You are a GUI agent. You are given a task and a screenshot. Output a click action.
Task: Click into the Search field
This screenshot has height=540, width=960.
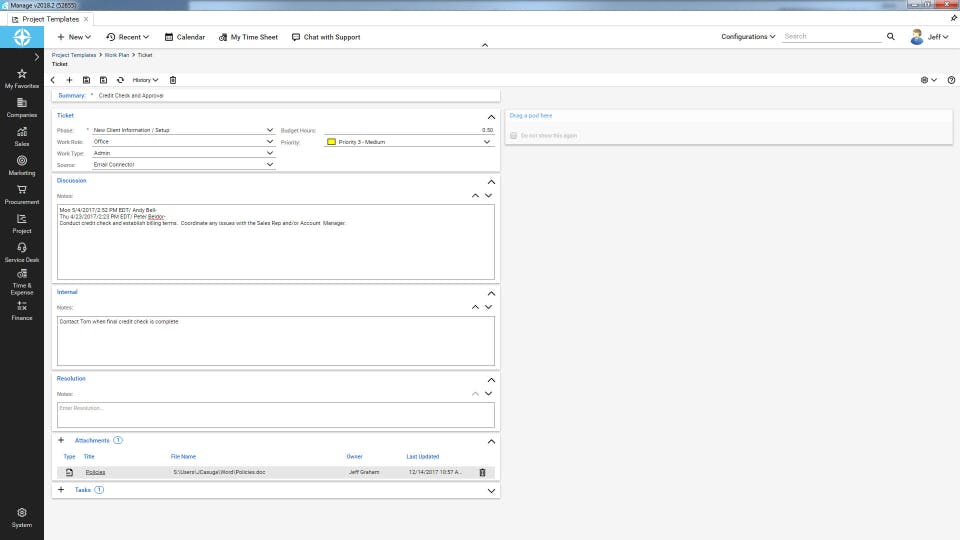tap(831, 37)
